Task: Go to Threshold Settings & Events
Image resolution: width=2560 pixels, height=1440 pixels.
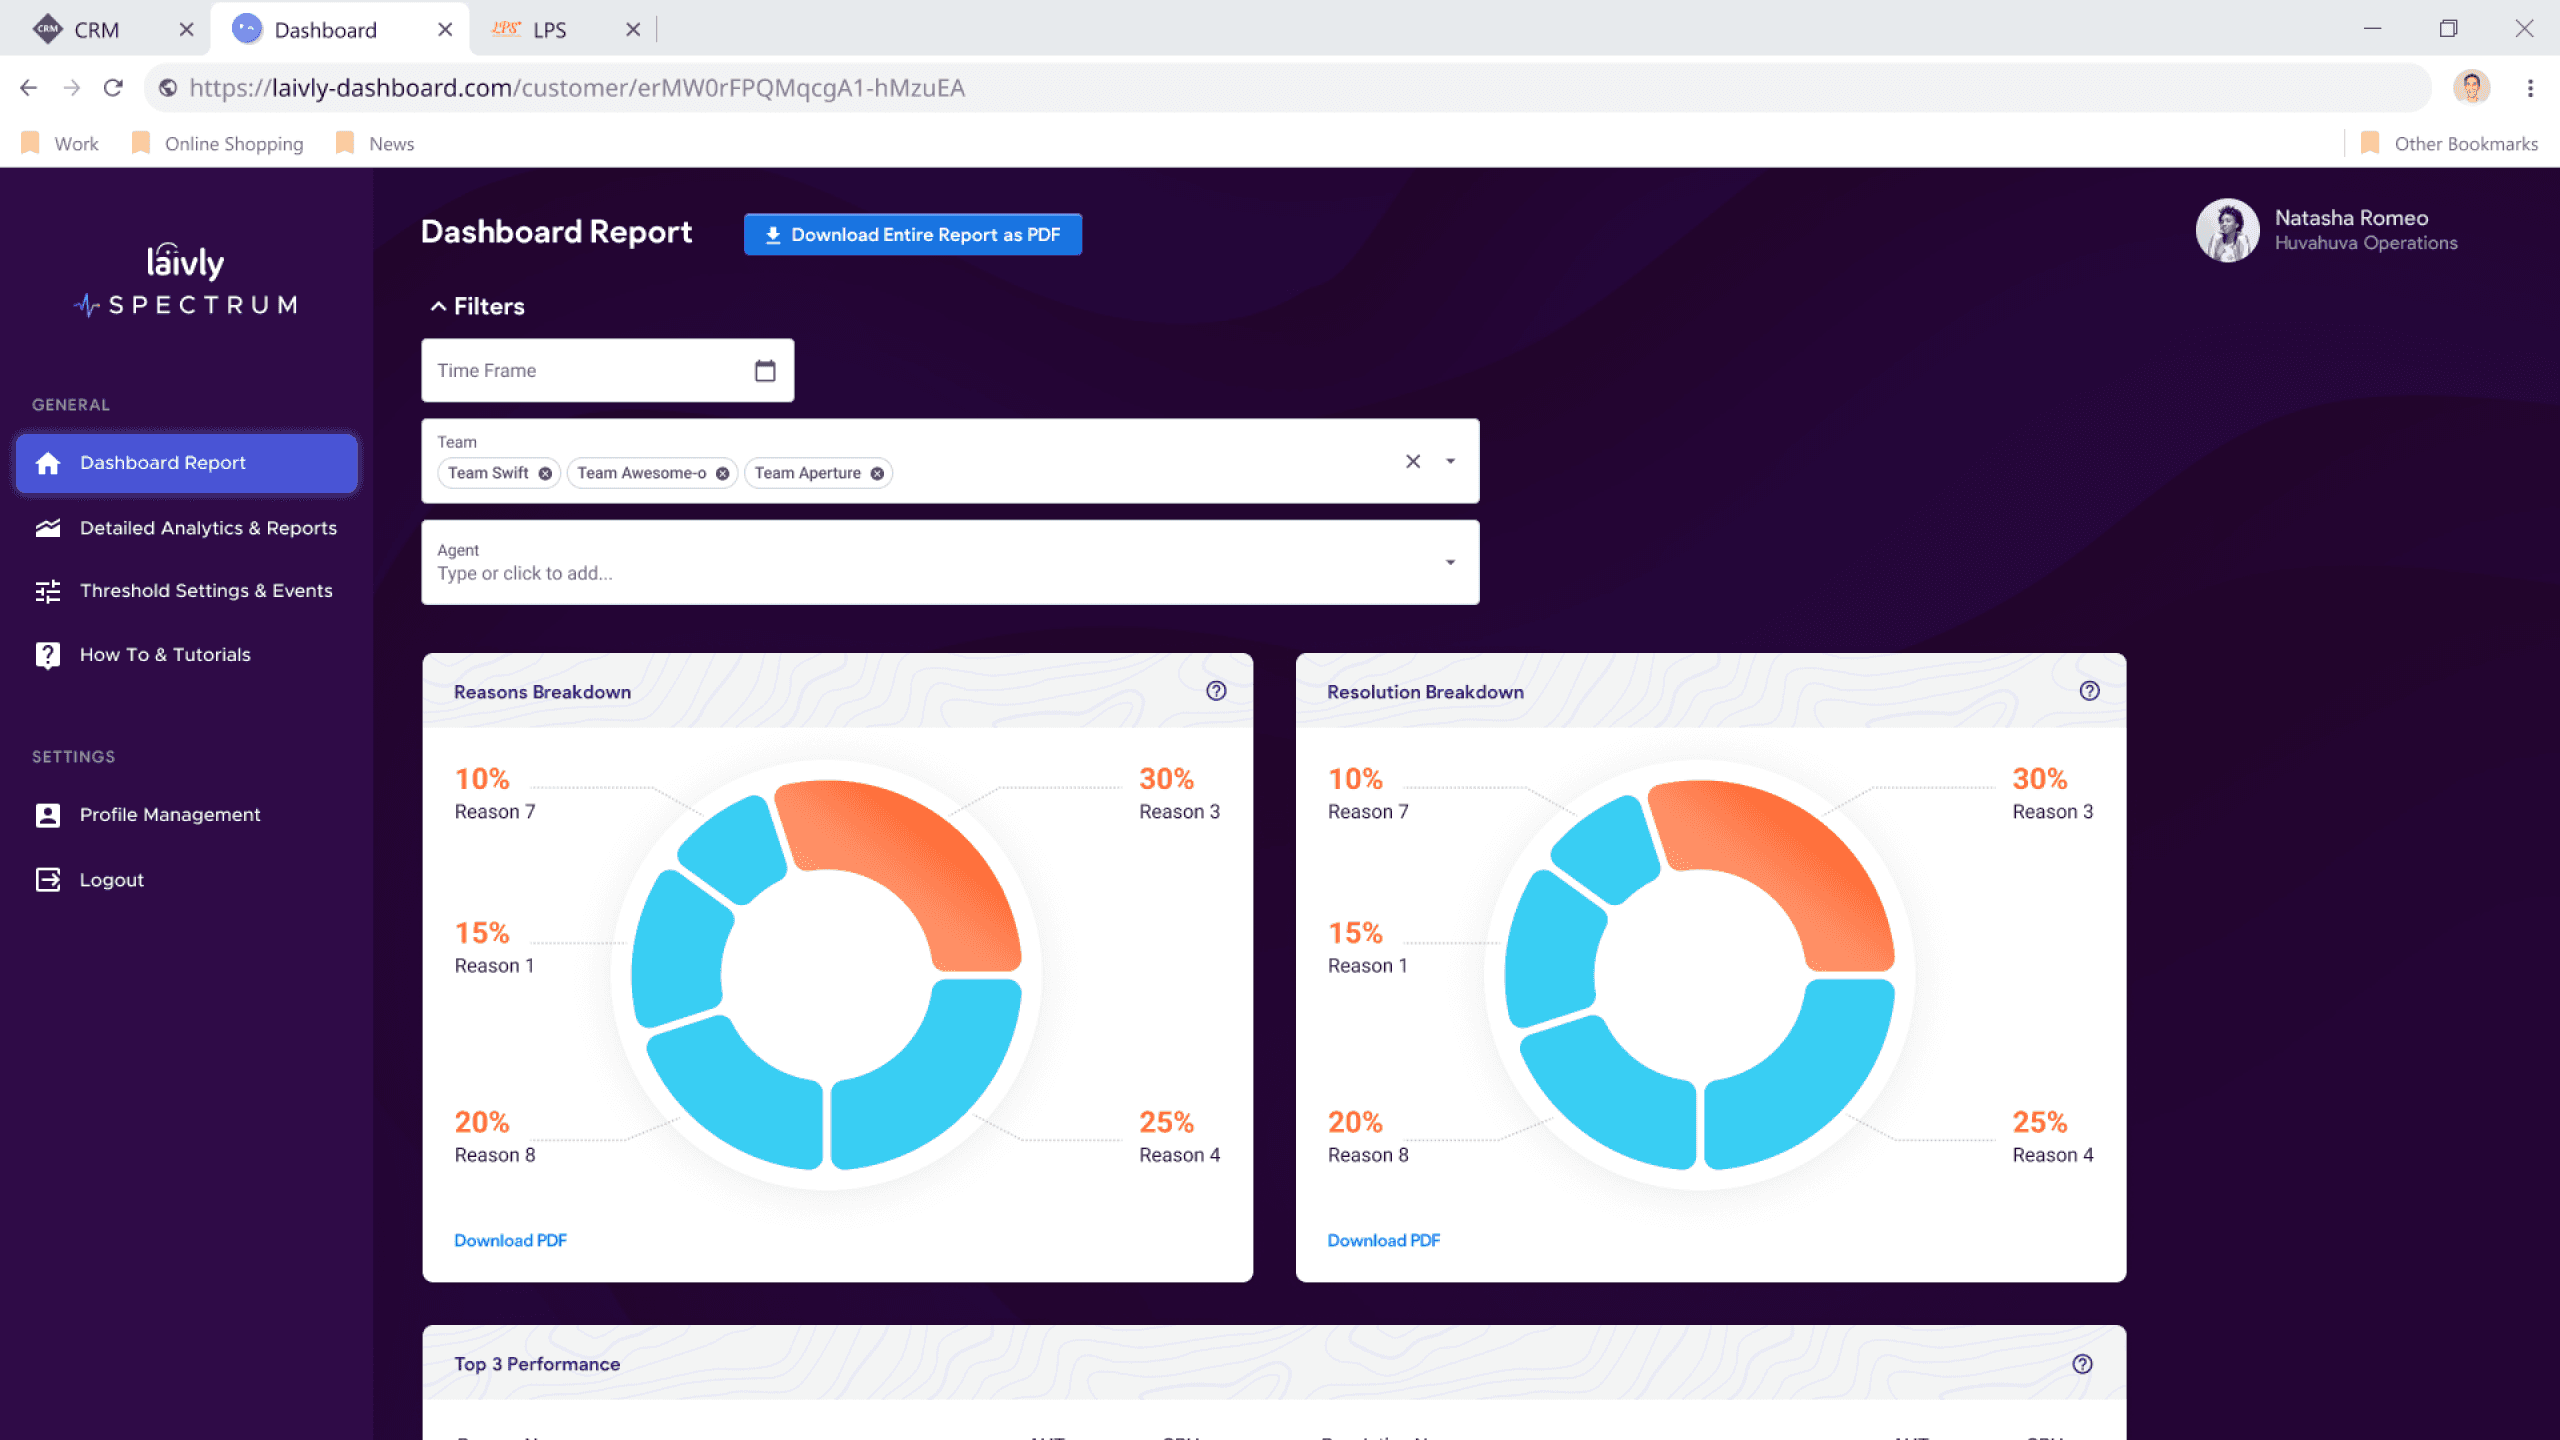Action: [206, 591]
